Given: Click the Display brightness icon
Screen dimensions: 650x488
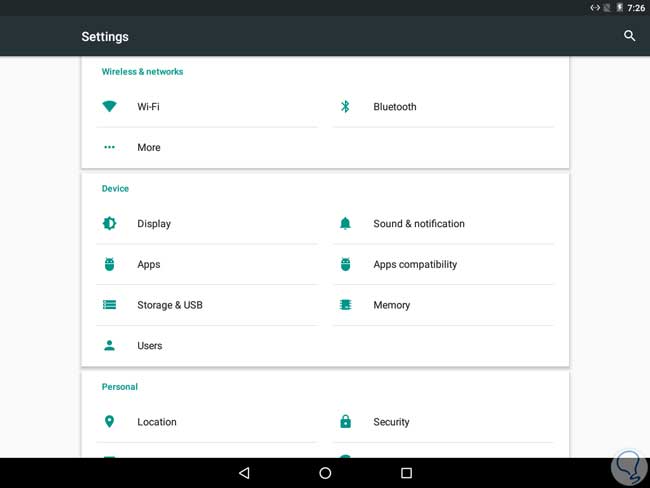Looking at the screenshot, I should [x=109, y=223].
